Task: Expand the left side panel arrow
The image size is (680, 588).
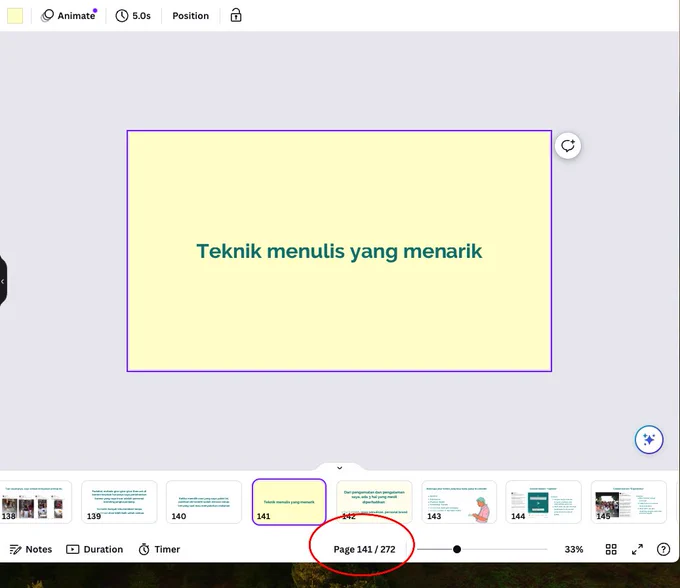Action: (3, 281)
